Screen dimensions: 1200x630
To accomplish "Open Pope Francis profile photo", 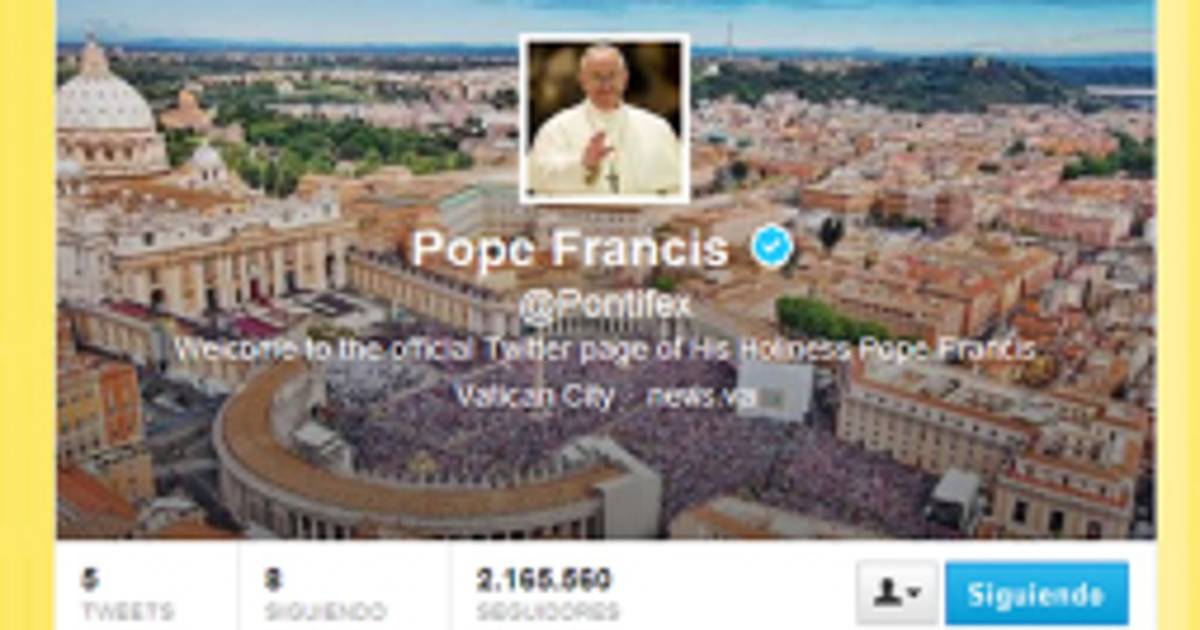I will click(605, 118).
